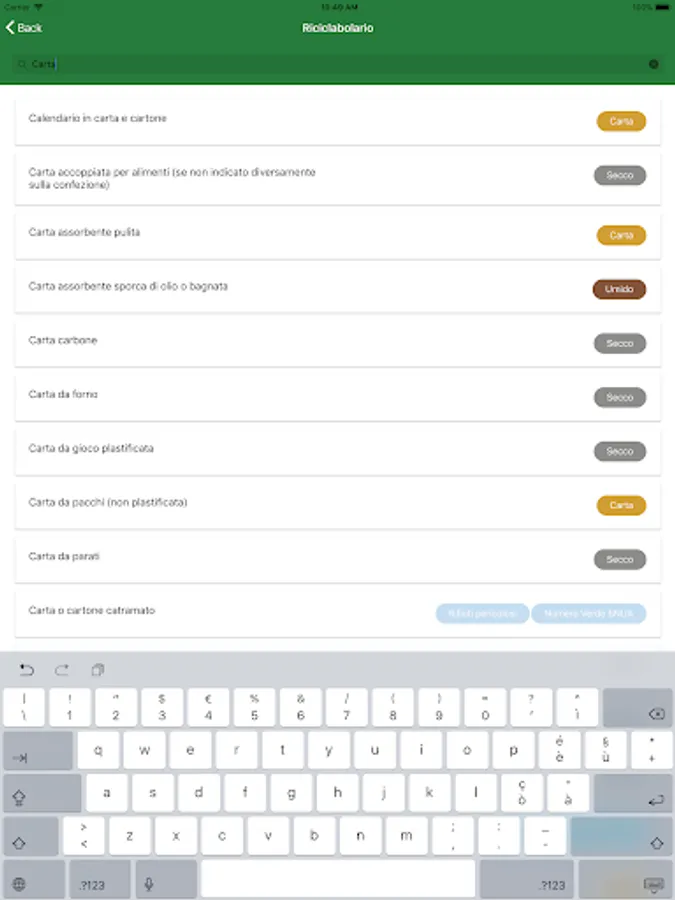The width and height of the screenshot is (675, 900).
Task: Tap the Umido tag on Carta assorbente sporca
Action: (x=619, y=289)
